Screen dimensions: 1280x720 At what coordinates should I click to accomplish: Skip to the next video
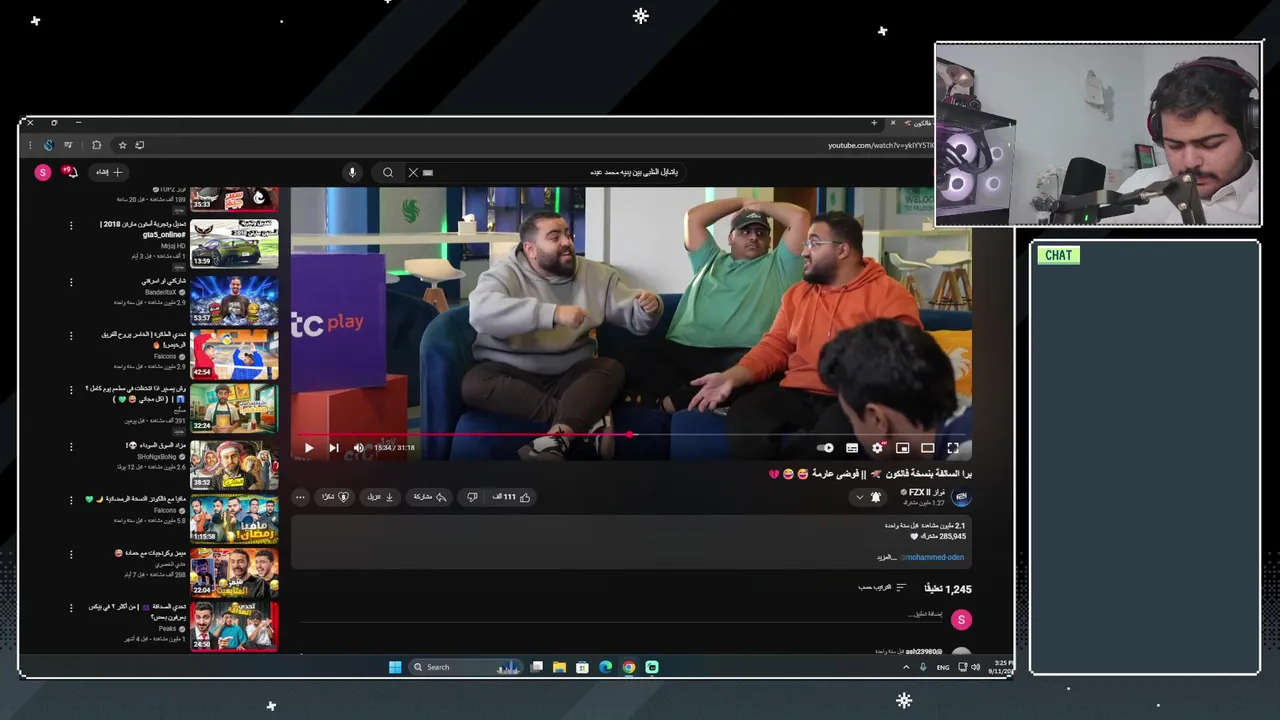[334, 448]
